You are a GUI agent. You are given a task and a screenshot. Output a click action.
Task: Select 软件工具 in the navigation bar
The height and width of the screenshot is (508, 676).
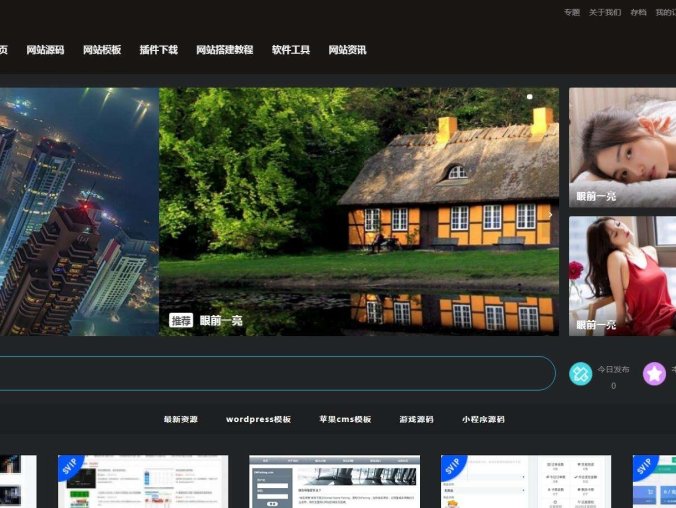(291, 50)
